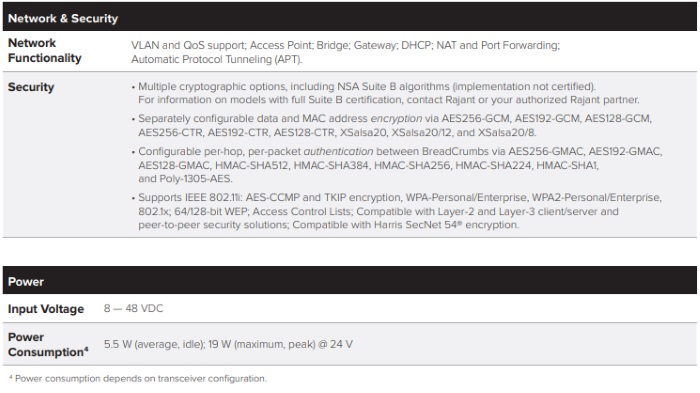Screen dimensions: 700x393
Task: Click the AES256-GCM text
Action: 475,118
